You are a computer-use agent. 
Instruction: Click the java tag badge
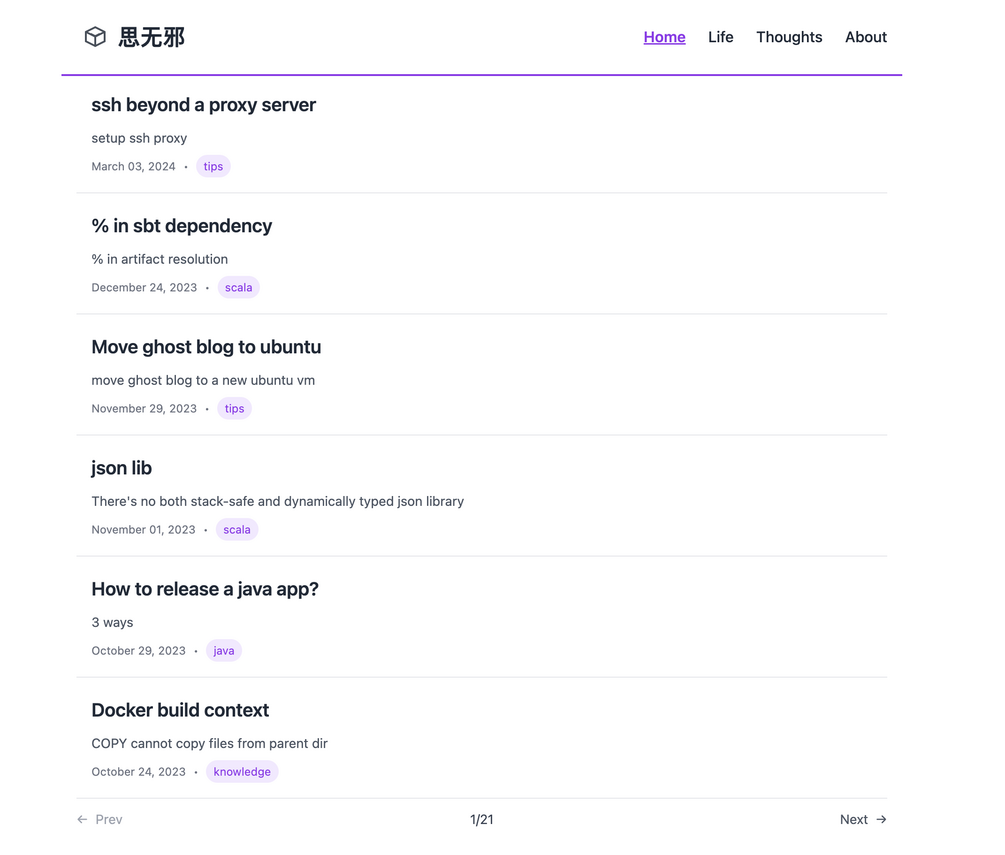[224, 650]
